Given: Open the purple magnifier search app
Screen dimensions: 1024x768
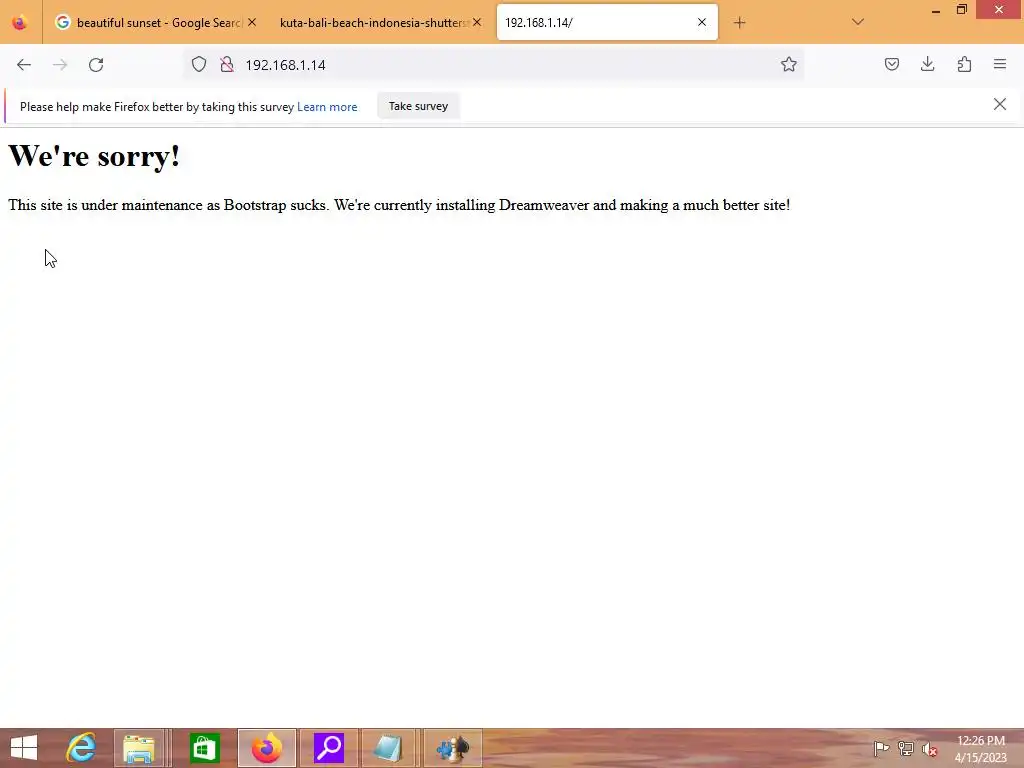Looking at the screenshot, I should [328, 748].
